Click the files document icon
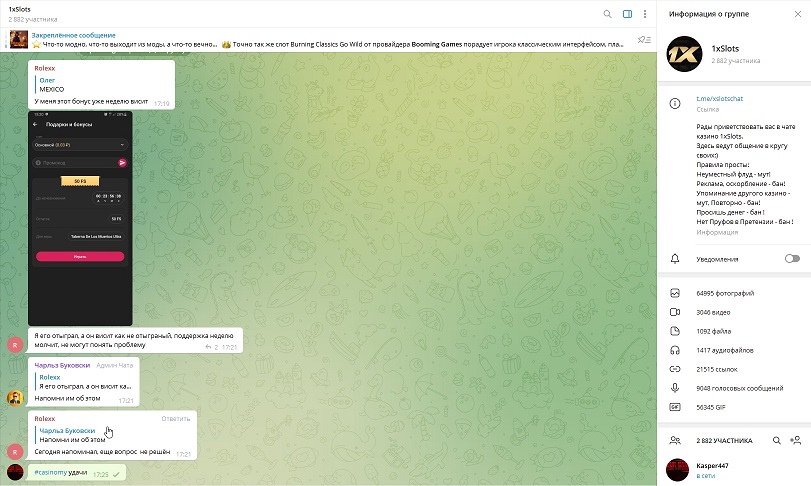Viewport: 811px width, 486px height. (675, 331)
